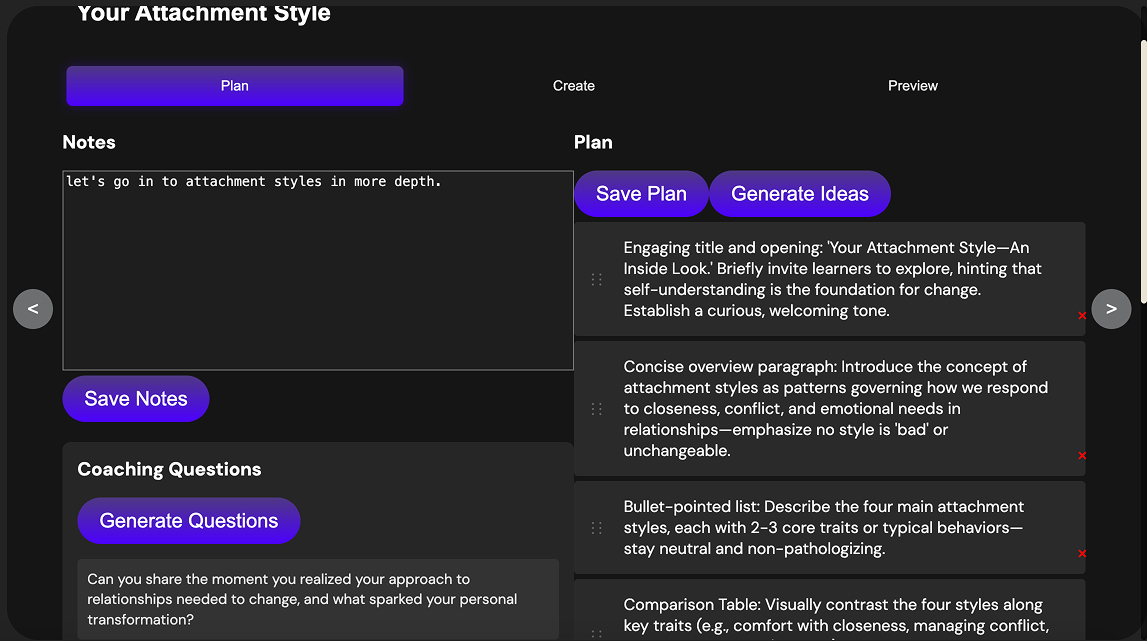
Task: Go to the Preview tab
Action: coord(913,86)
